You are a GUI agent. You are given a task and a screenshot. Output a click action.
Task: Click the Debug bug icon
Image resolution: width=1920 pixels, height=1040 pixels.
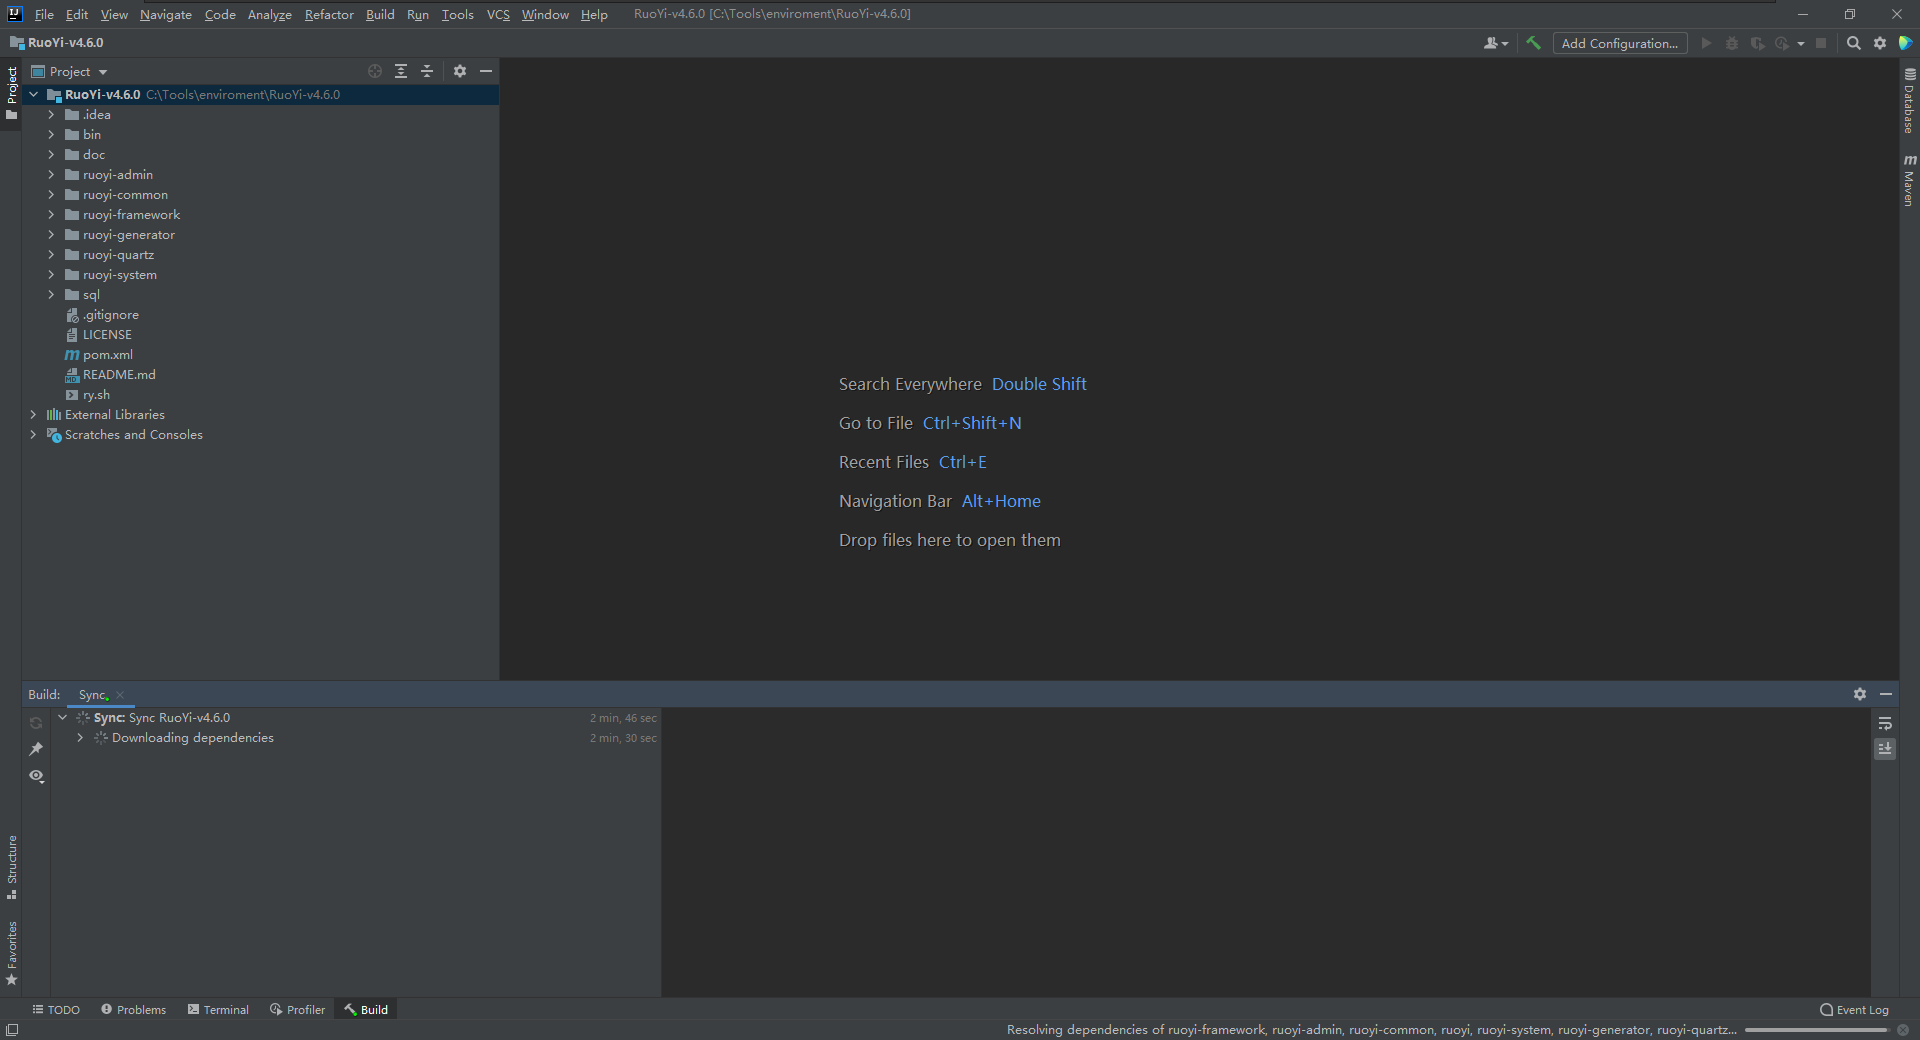pyautogui.click(x=1732, y=43)
